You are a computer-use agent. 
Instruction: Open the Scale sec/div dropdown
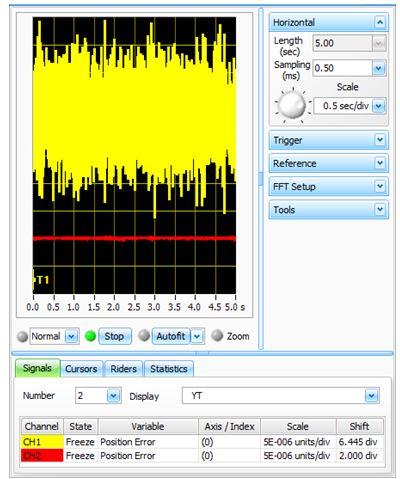379,106
